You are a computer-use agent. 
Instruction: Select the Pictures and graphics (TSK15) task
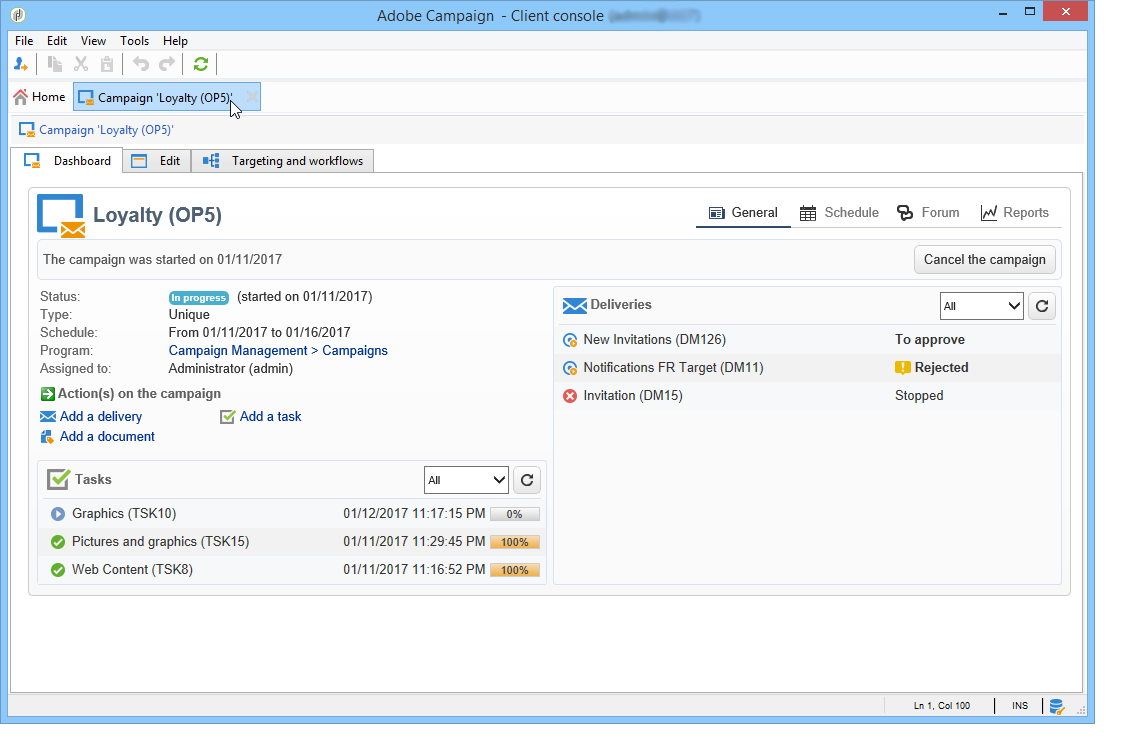click(292, 541)
